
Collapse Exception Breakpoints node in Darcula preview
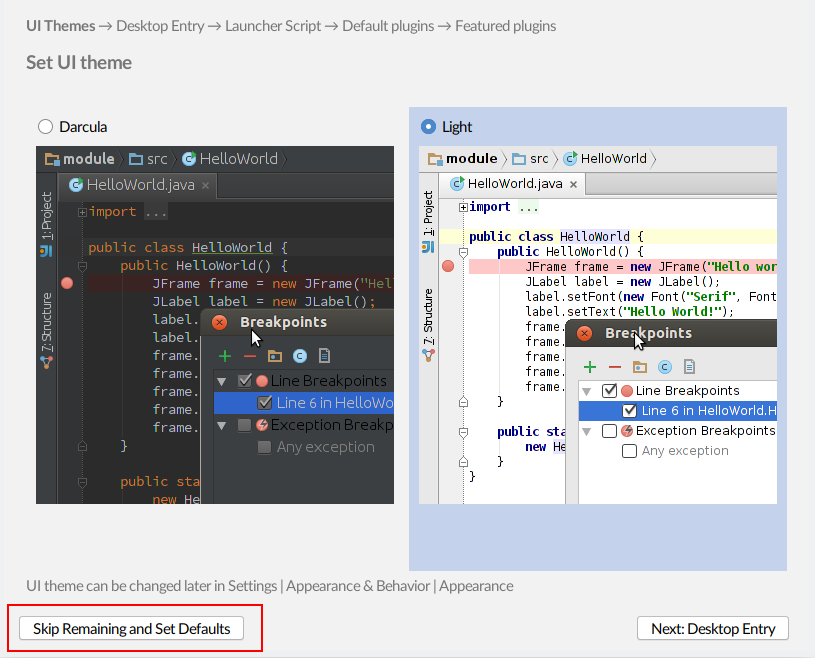tap(222, 426)
